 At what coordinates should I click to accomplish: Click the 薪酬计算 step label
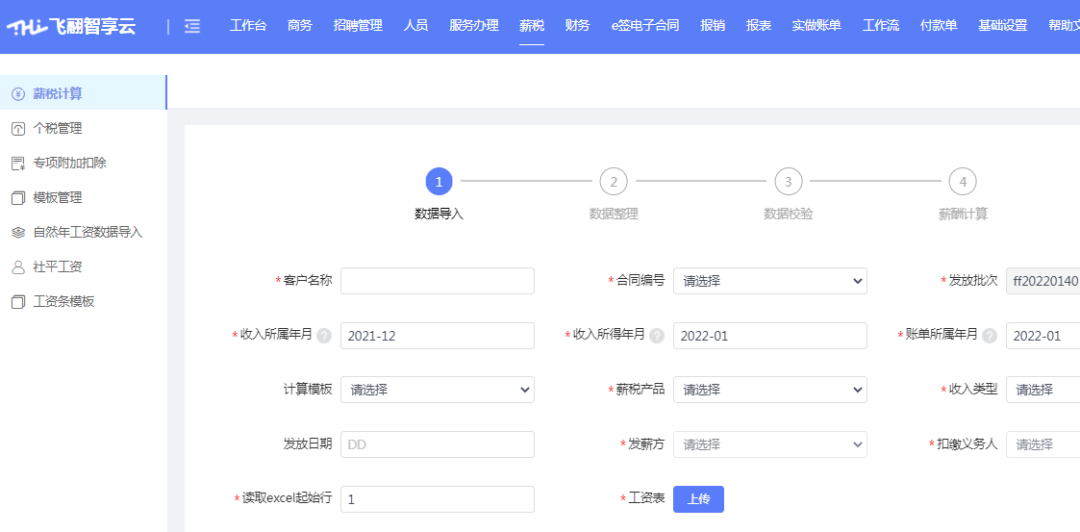(963, 214)
